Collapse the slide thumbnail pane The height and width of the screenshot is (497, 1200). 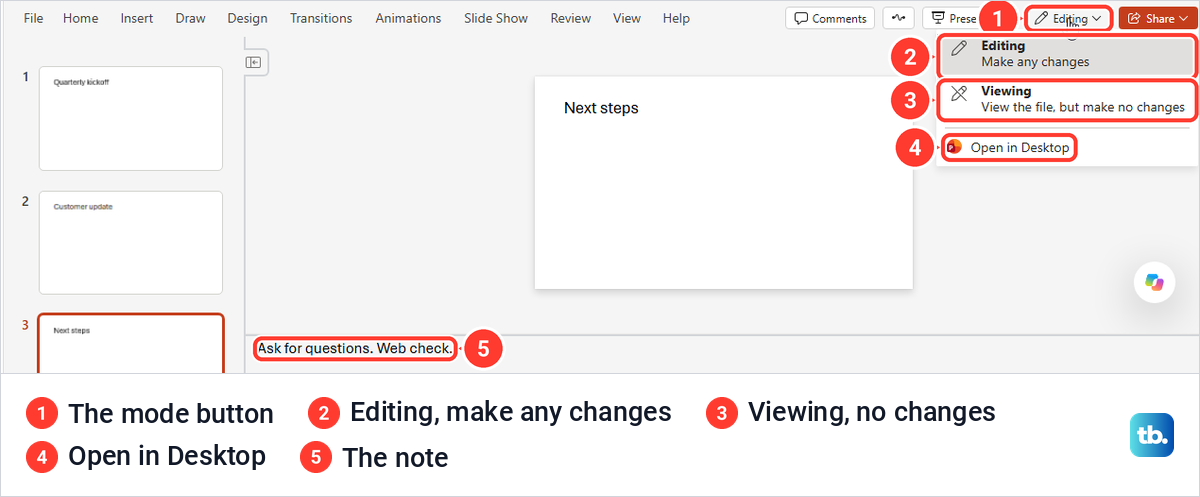254,62
